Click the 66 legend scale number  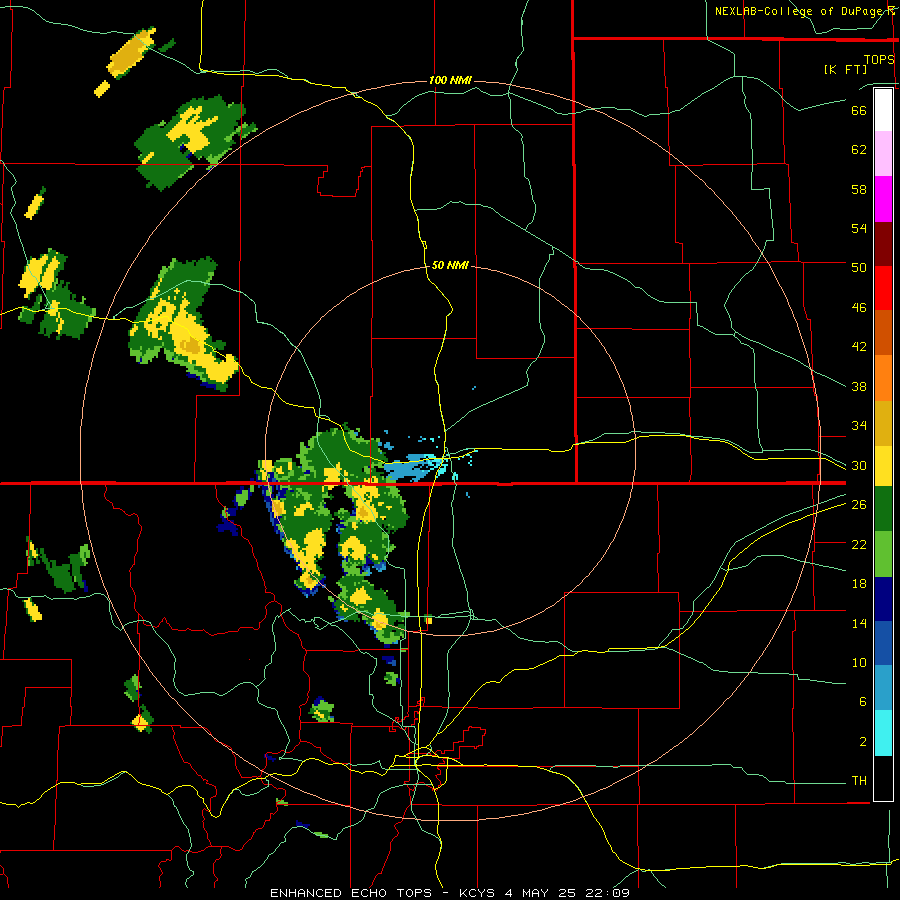pos(859,110)
